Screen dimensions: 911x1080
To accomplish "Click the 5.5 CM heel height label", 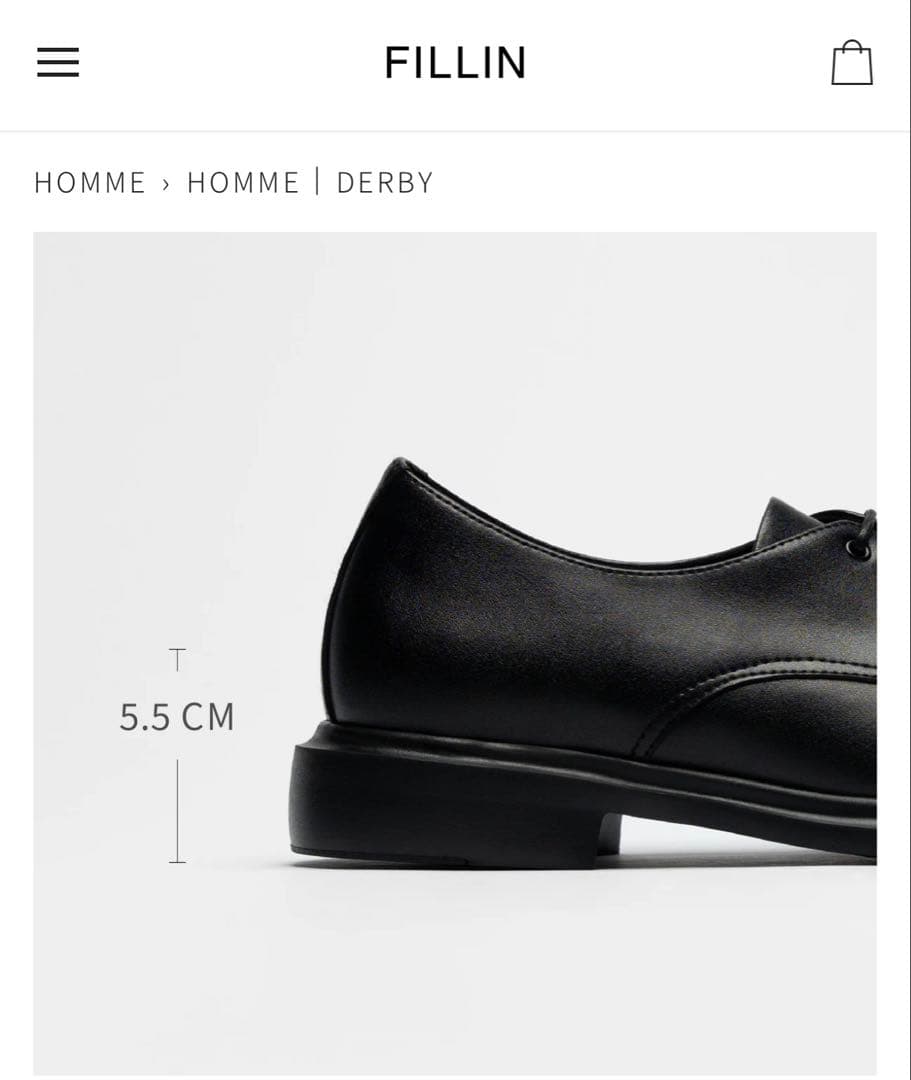I will (177, 716).
